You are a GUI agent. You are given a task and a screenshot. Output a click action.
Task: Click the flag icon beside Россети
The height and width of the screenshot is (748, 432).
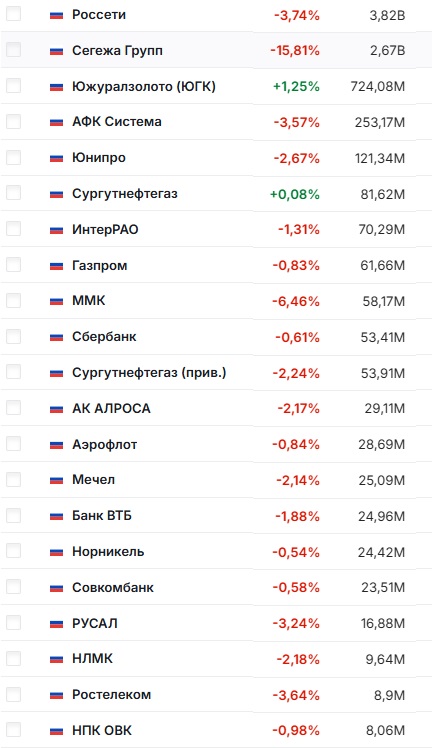(56, 15)
